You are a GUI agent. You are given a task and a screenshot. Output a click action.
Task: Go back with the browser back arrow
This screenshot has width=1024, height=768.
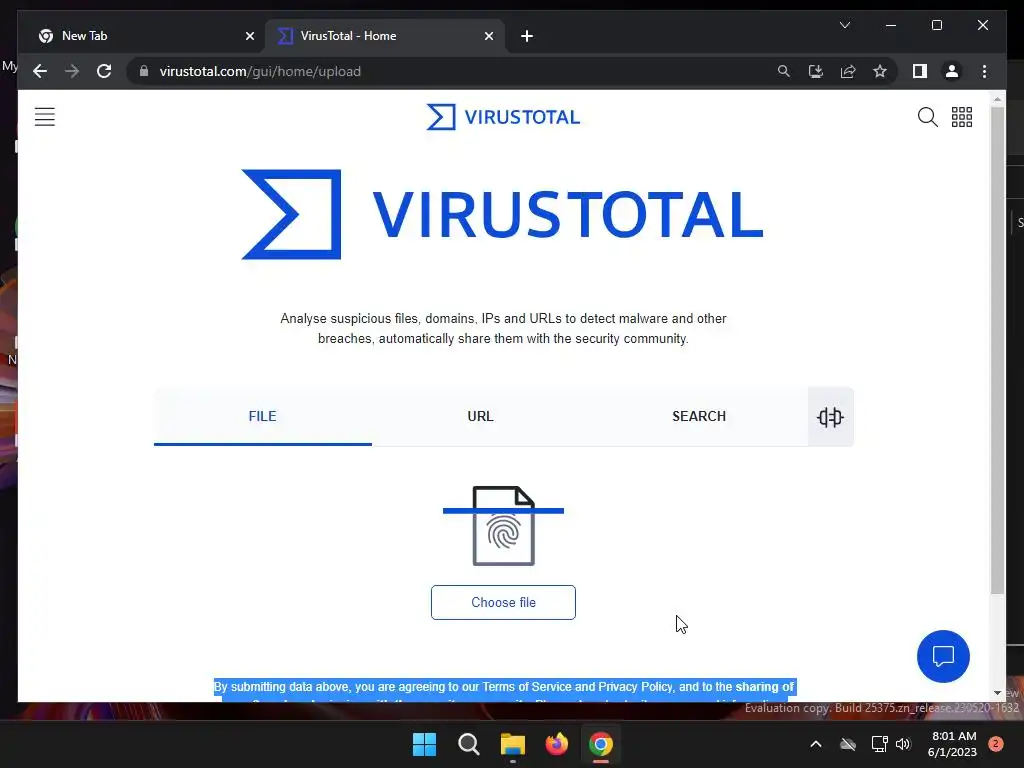(x=40, y=71)
